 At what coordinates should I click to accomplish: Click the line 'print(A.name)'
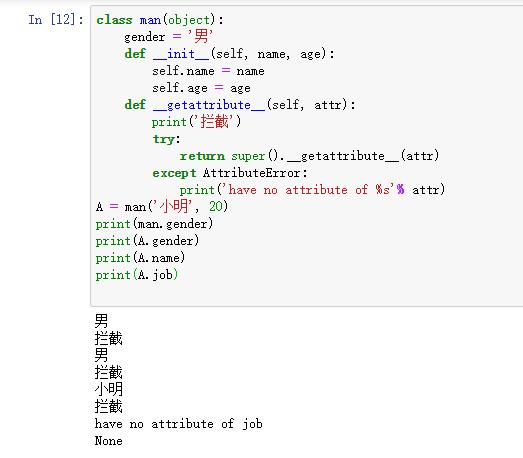point(140,258)
